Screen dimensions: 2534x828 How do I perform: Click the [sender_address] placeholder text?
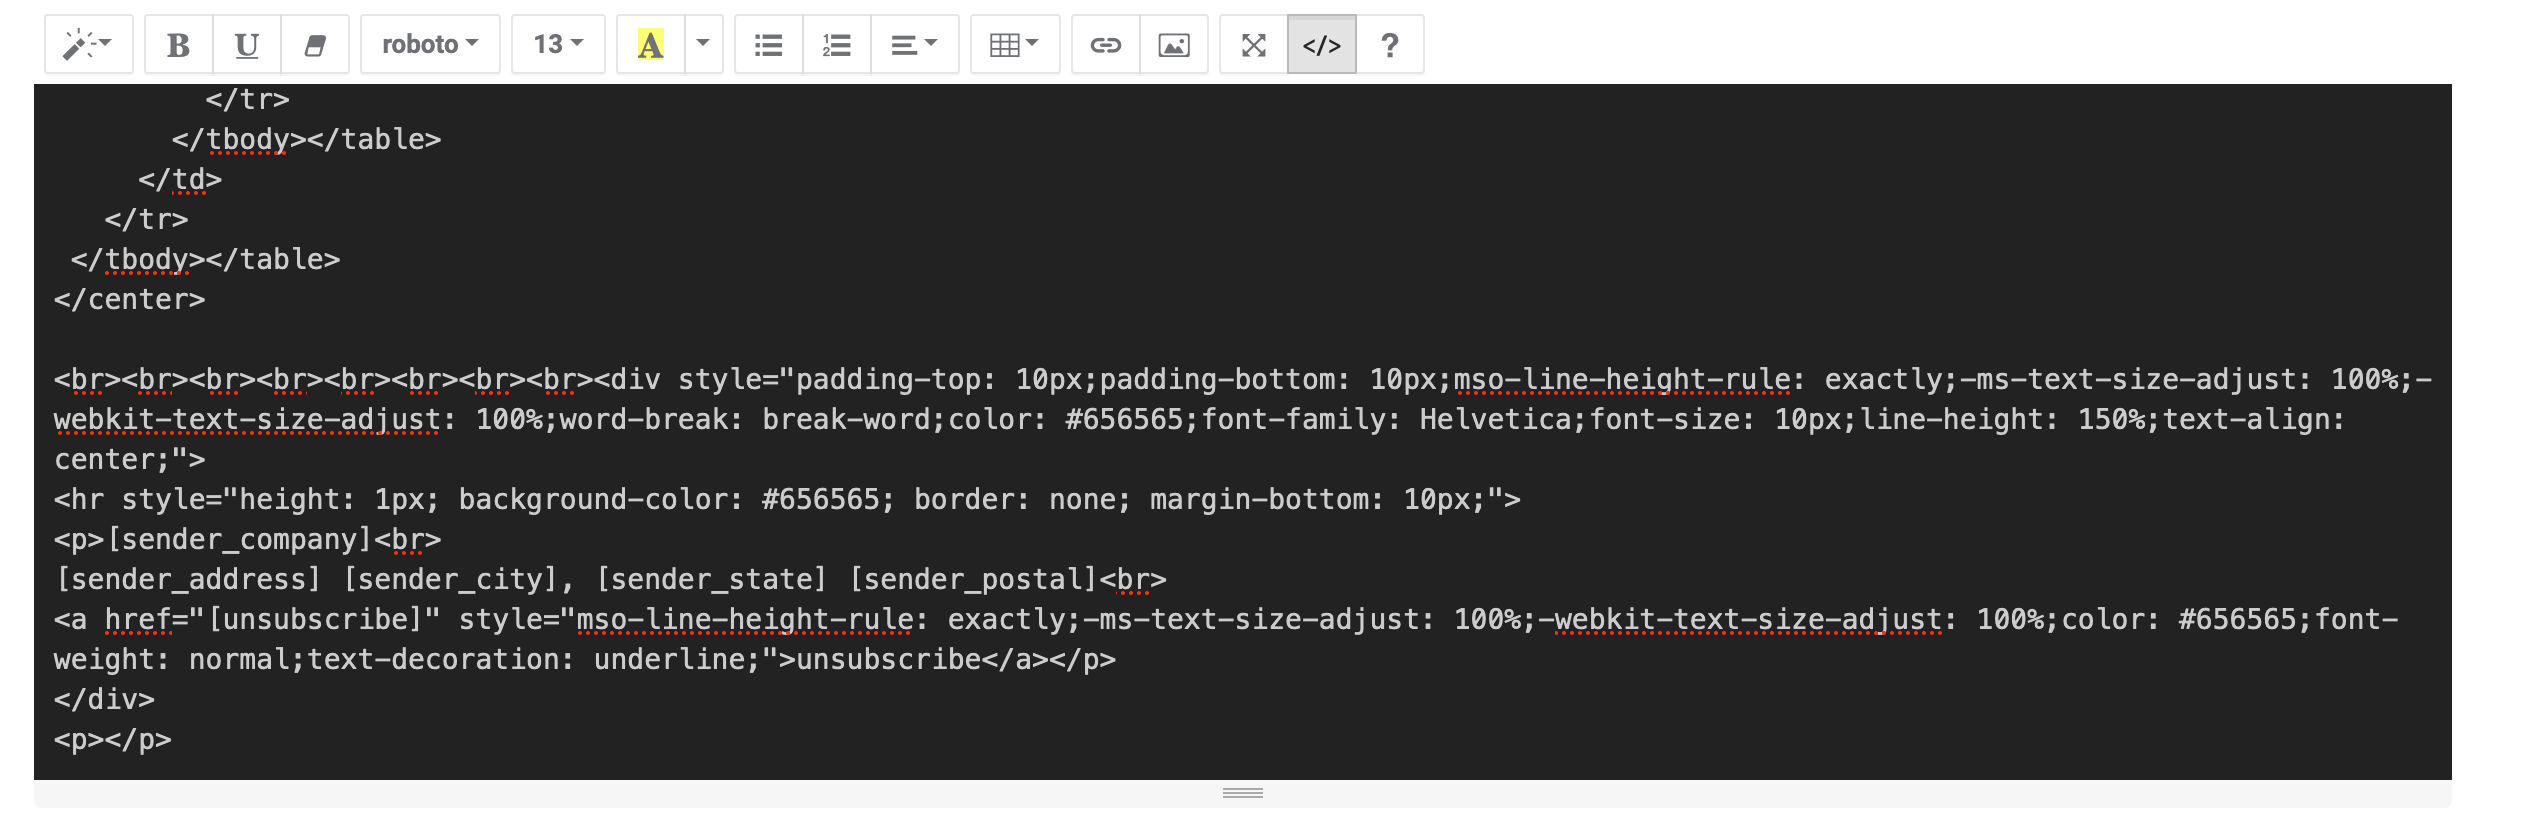[x=188, y=580]
